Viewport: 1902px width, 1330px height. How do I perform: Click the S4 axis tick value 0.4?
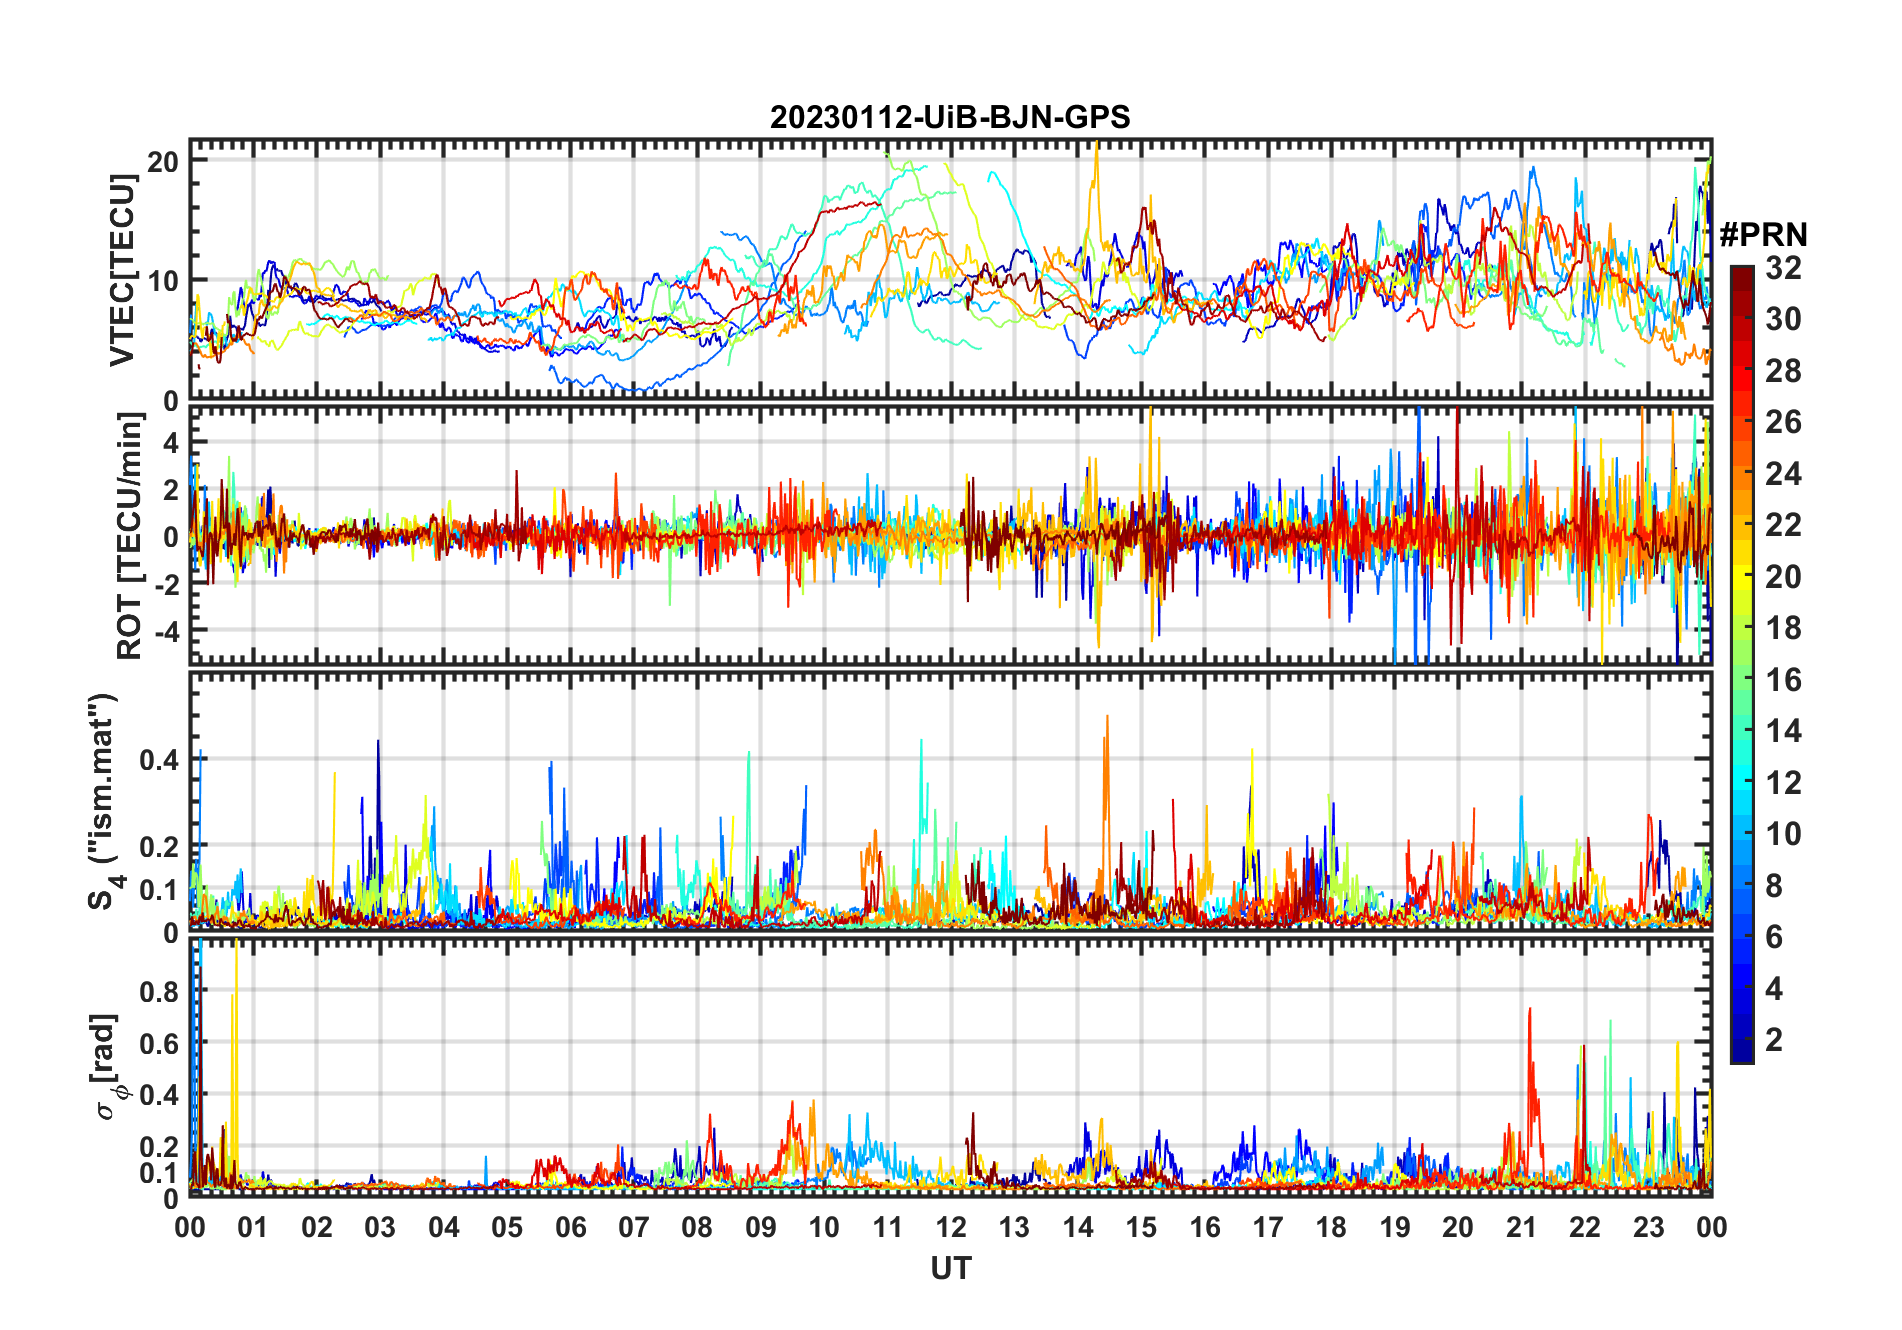coord(160,760)
